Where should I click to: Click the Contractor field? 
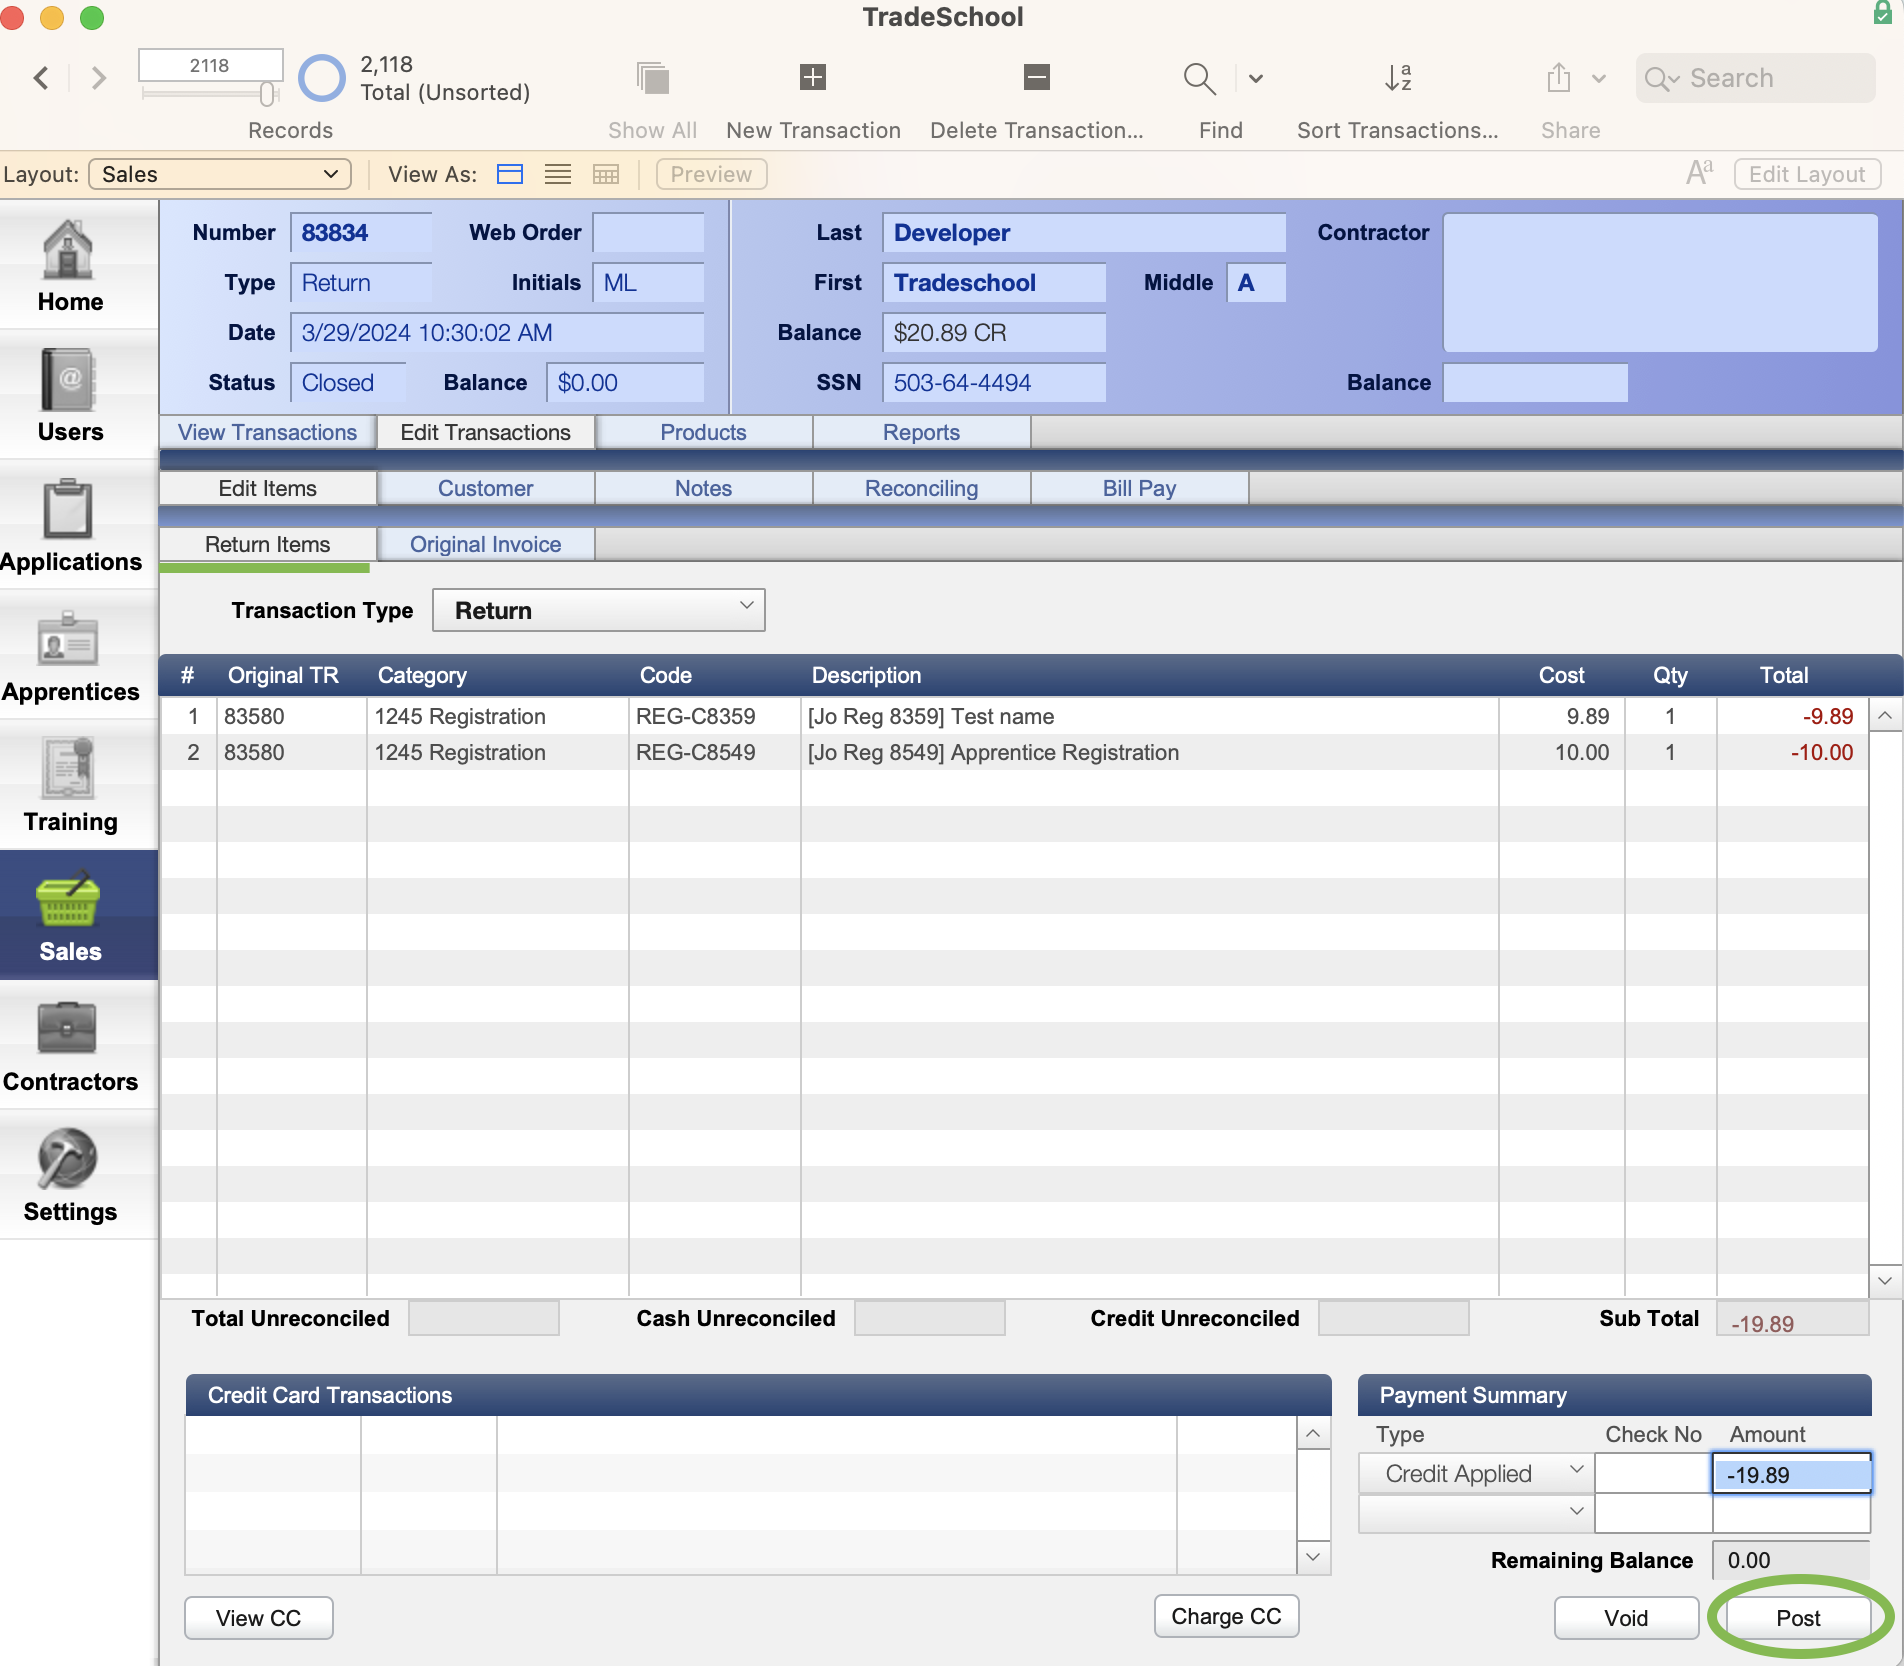pyautogui.click(x=1660, y=282)
